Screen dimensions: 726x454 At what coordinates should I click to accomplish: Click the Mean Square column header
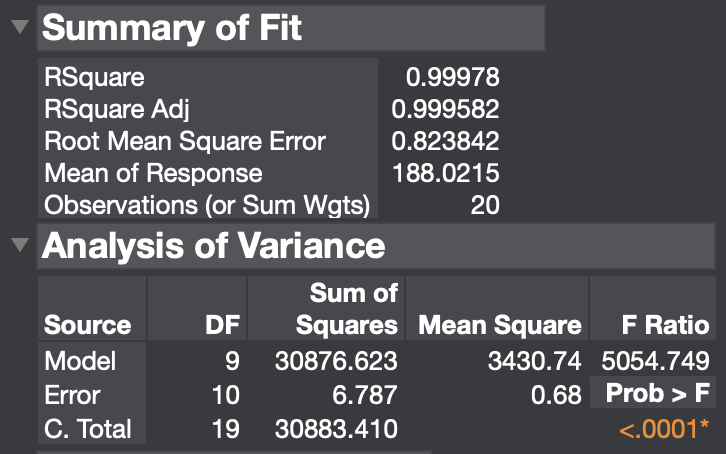click(500, 324)
